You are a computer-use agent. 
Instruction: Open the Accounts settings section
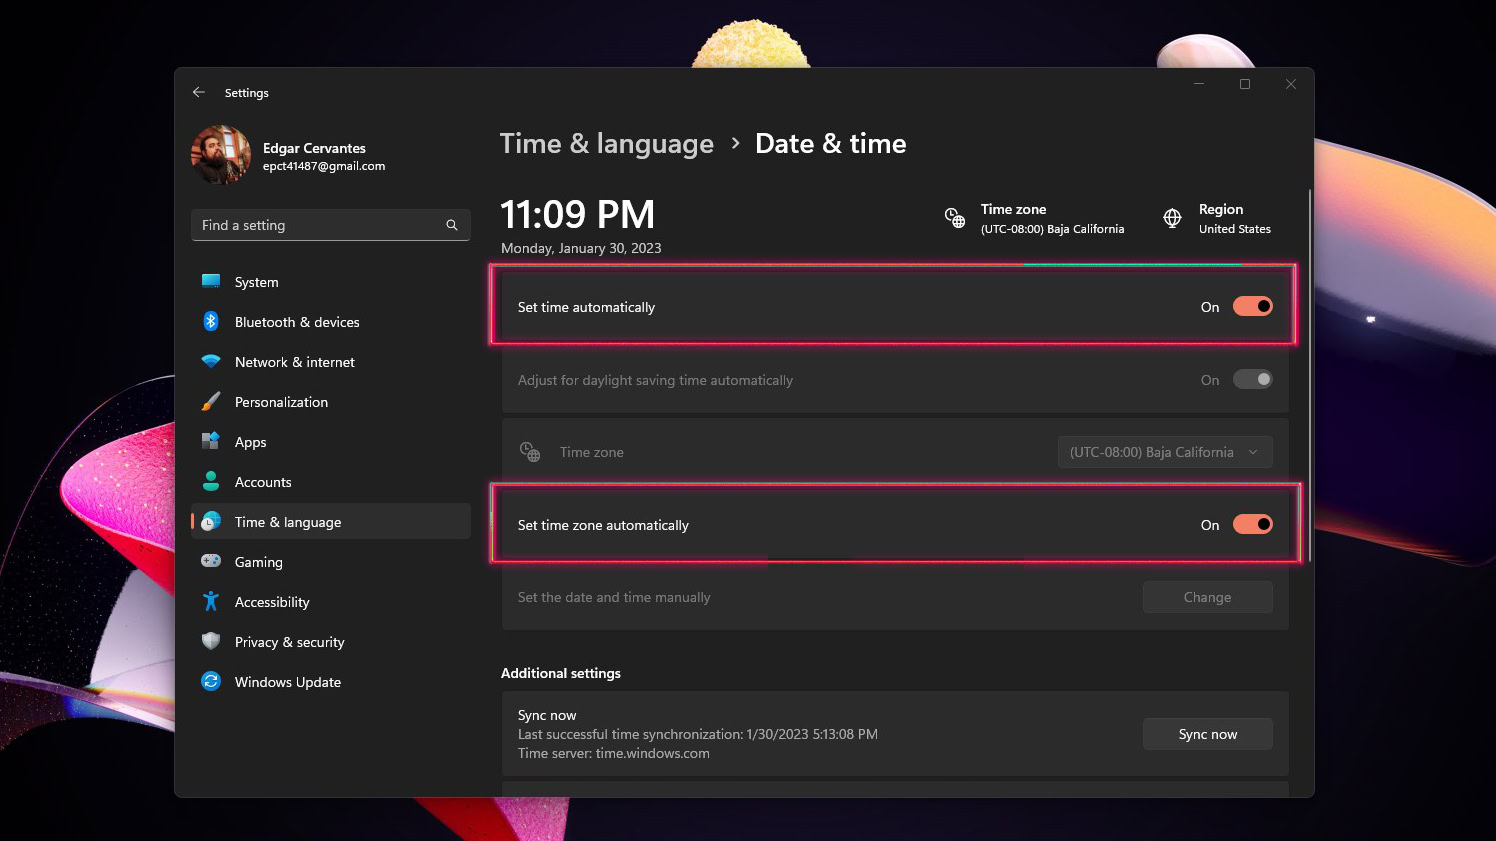click(263, 482)
